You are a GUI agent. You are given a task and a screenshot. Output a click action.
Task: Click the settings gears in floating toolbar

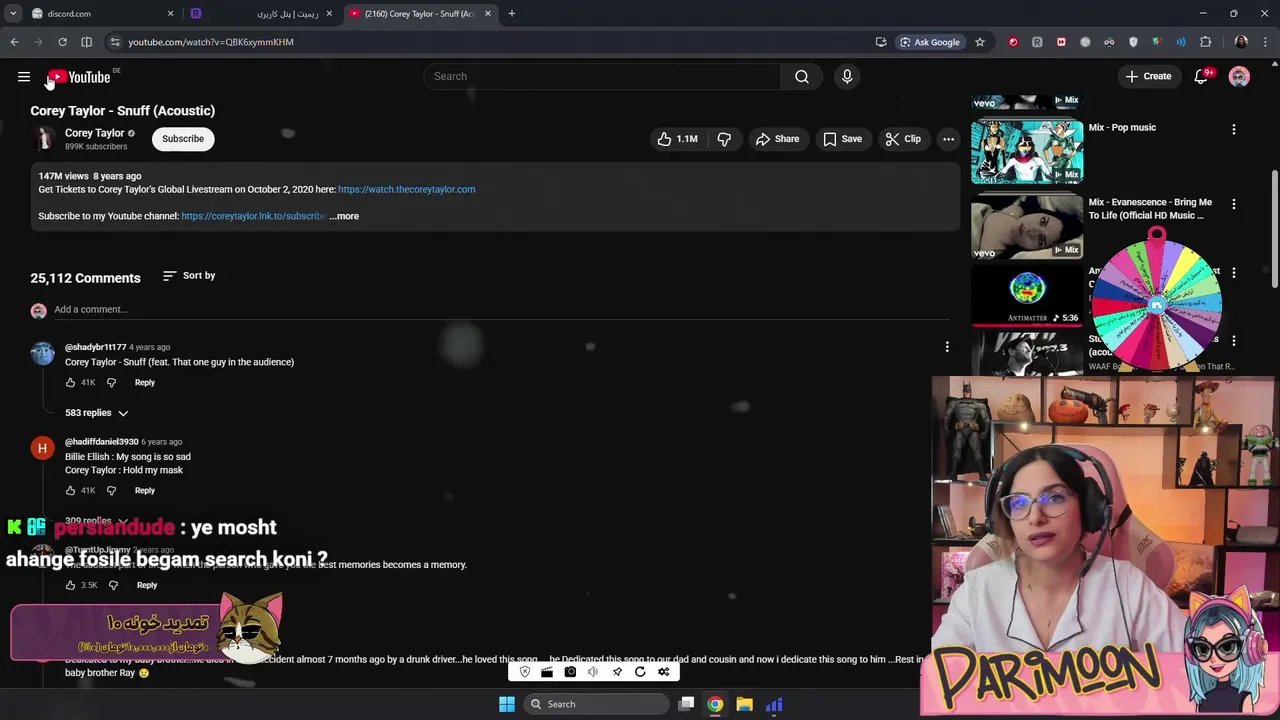pyautogui.click(x=663, y=672)
